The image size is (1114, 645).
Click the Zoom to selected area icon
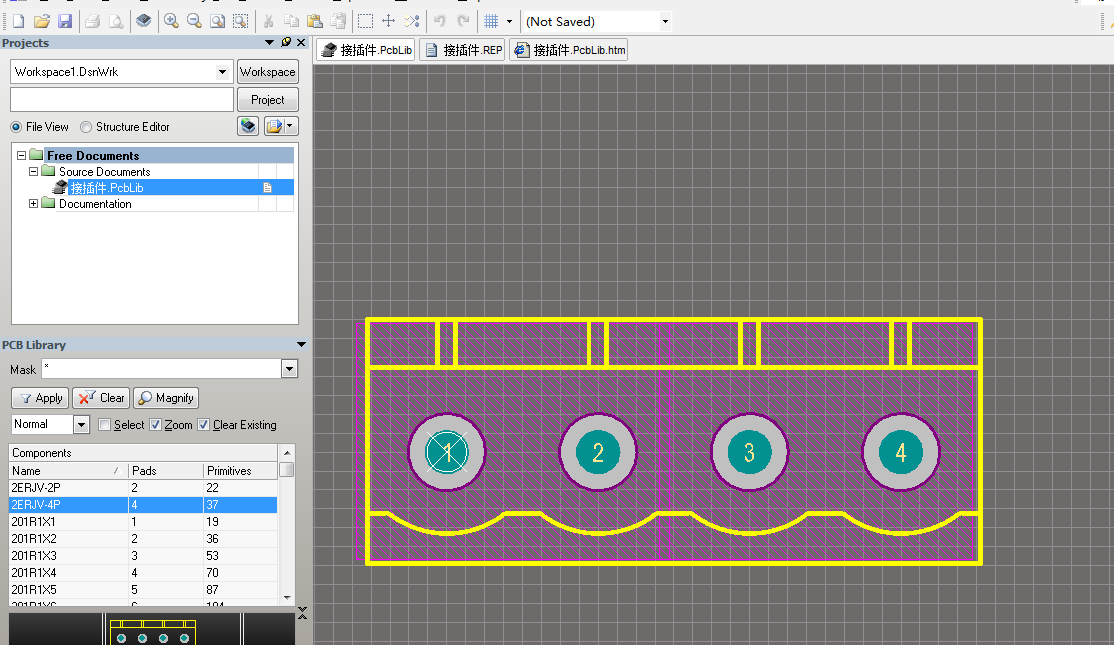(241, 21)
